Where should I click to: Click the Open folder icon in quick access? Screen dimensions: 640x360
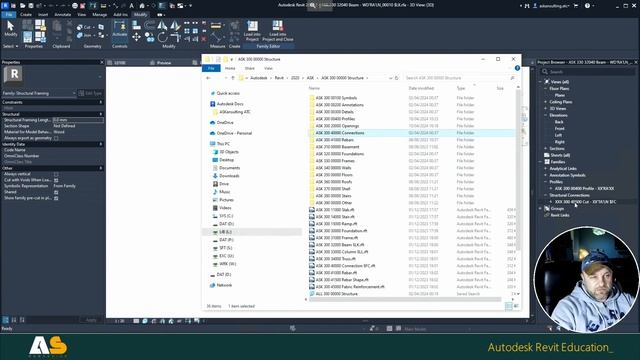click(x=22, y=6)
